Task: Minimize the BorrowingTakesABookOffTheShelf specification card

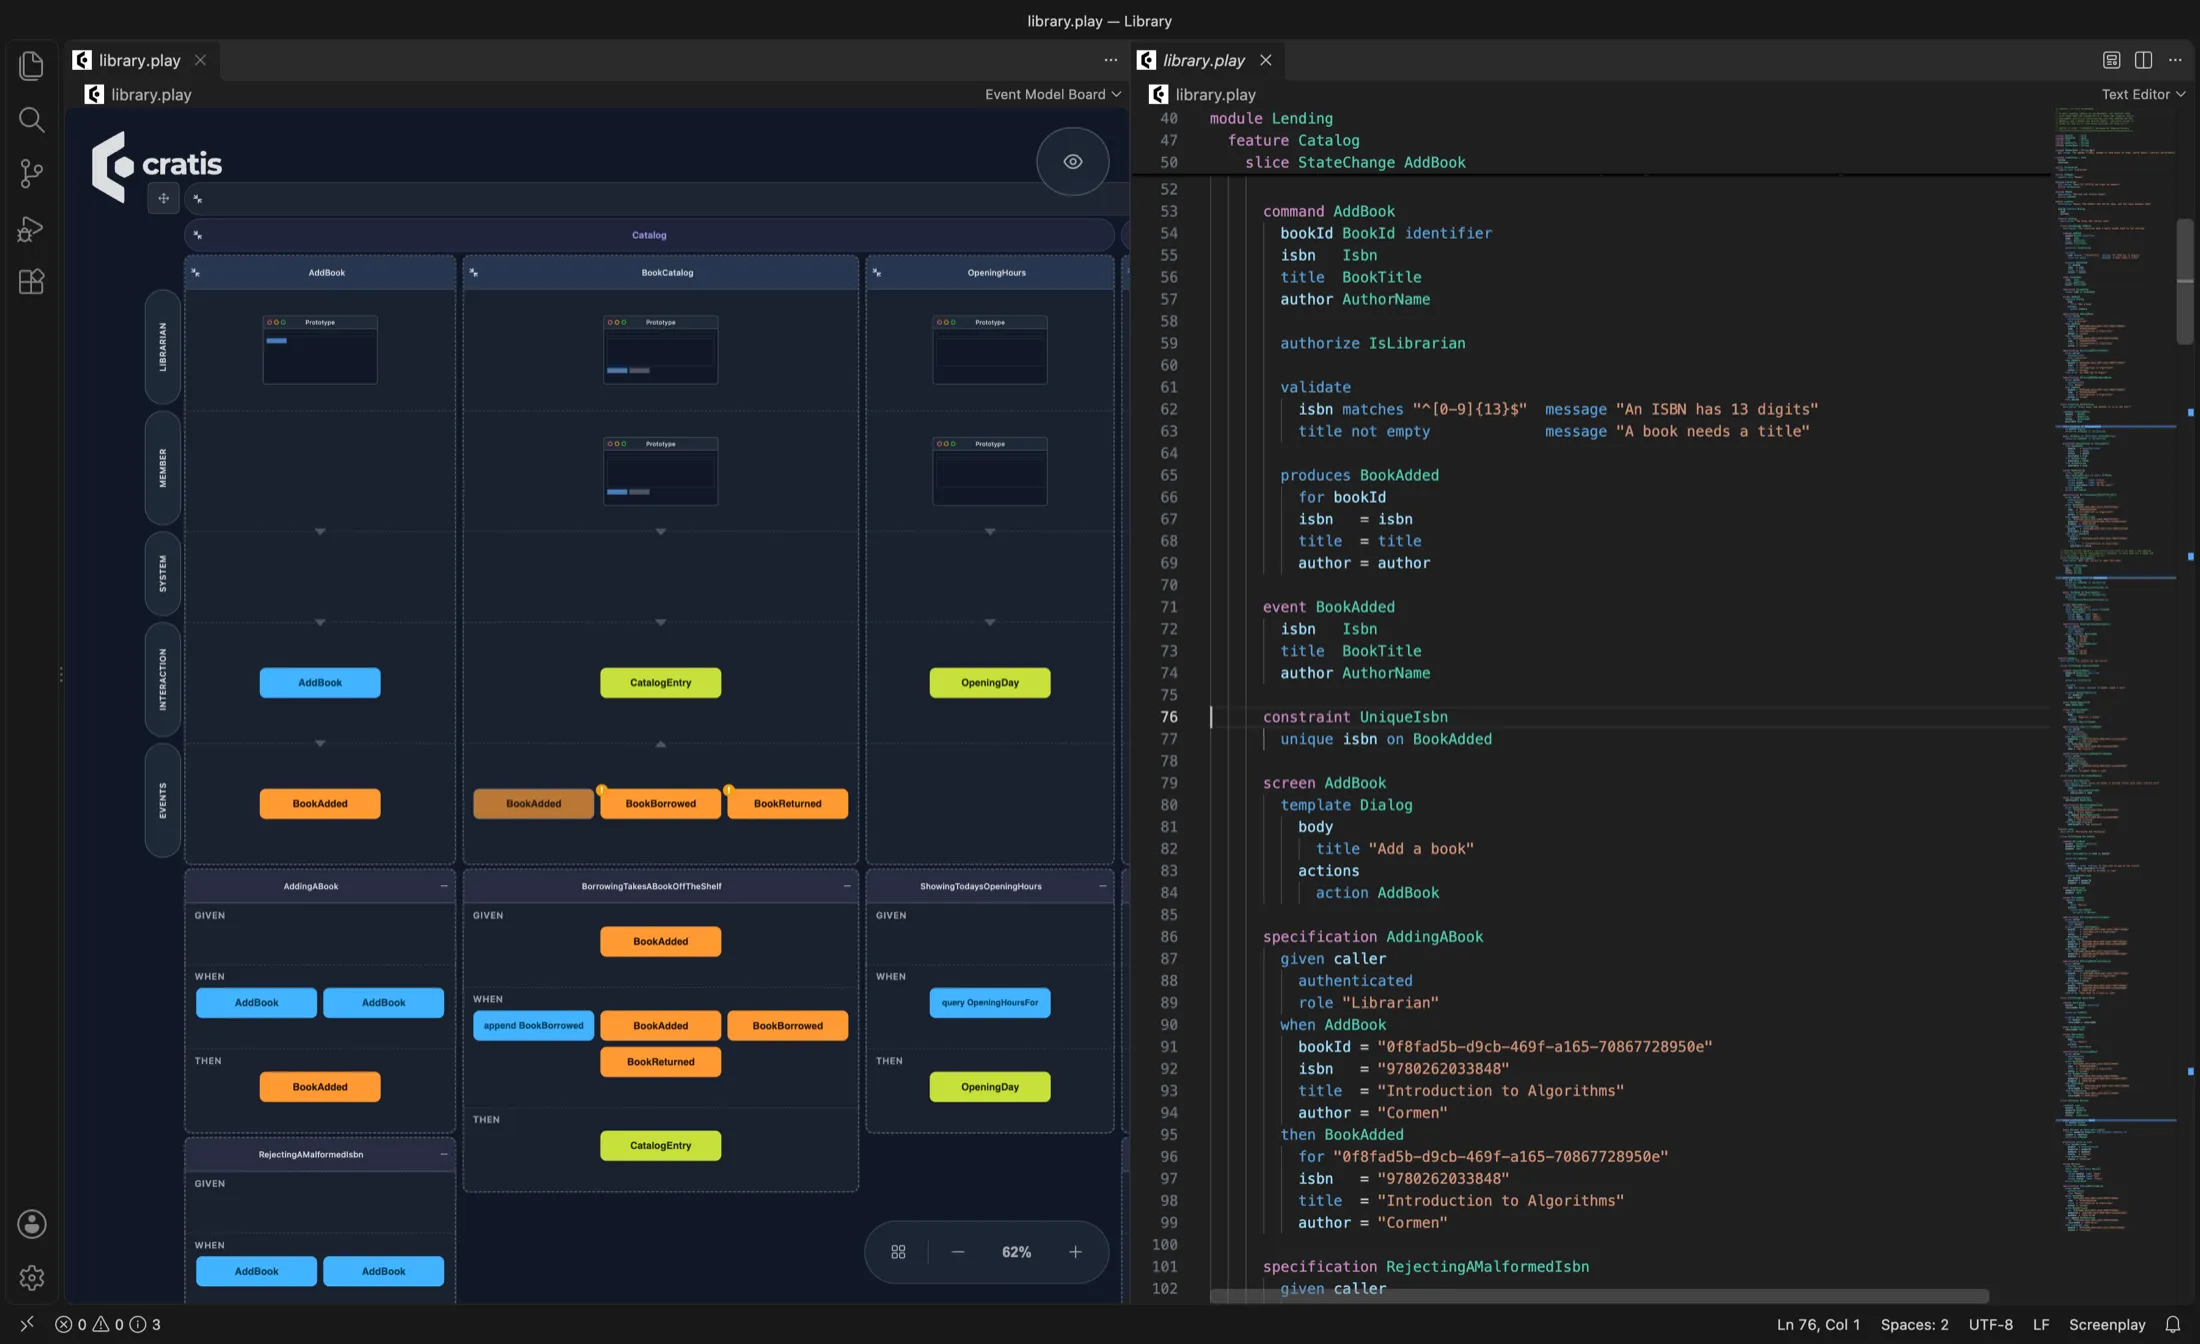Action: 847,886
